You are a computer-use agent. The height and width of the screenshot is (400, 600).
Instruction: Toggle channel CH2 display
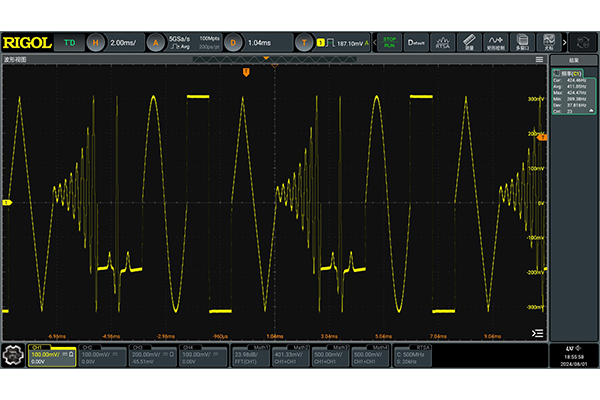[102, 356]
